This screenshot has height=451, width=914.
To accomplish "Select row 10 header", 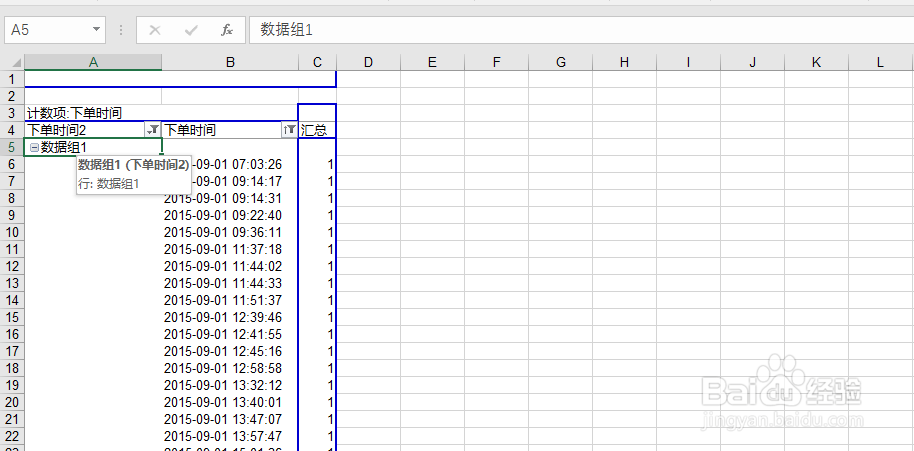I will coord(12,232).
